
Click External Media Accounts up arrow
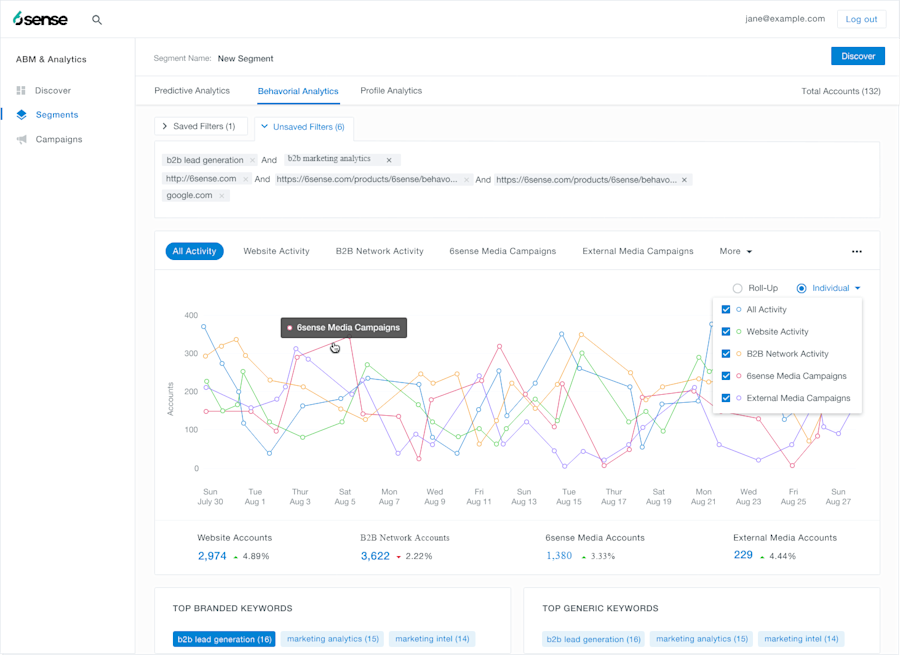click(762, 557)
